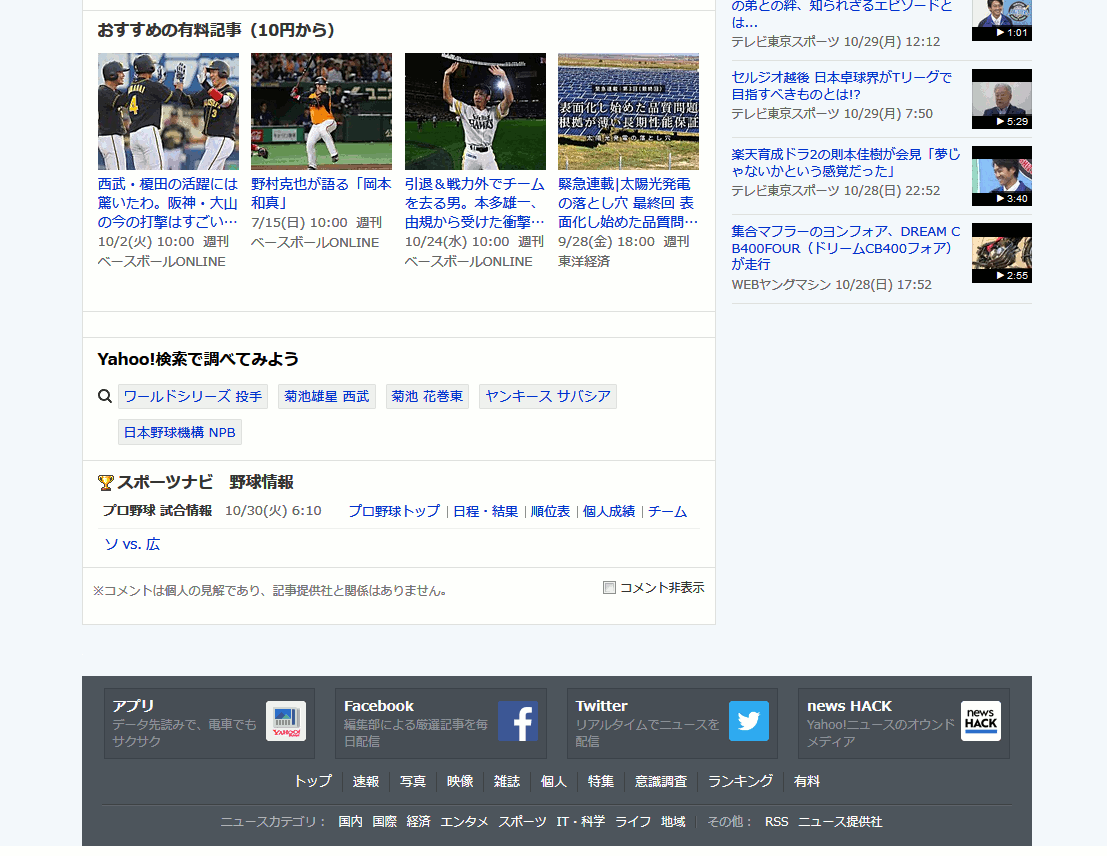Go to 意識調査 in footer menu
This screenshot has width=1107, height=856.
point(661,781)
